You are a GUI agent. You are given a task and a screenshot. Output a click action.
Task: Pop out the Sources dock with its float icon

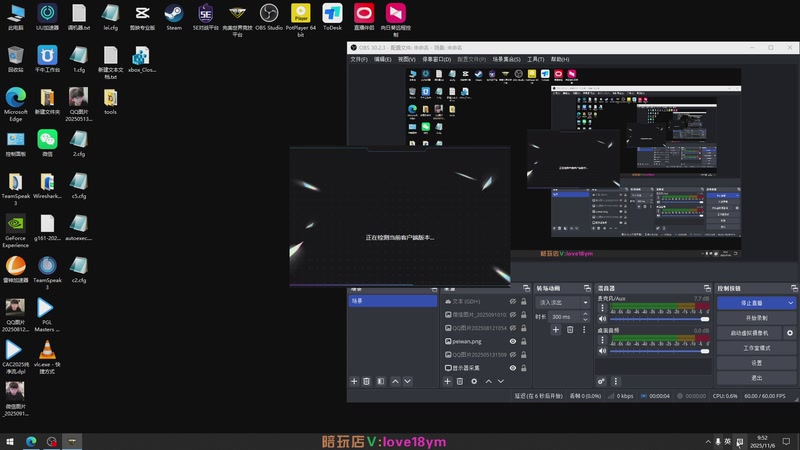pyautogui.click(x=527, y=288)
